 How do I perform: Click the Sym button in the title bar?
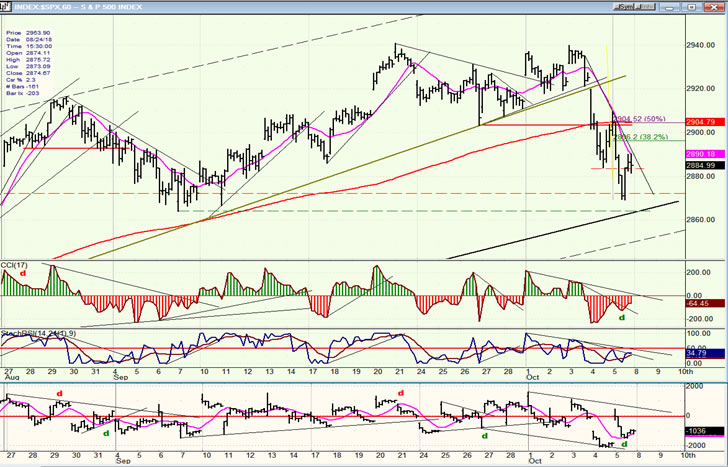pyautogui.click(x=626, y=7)
